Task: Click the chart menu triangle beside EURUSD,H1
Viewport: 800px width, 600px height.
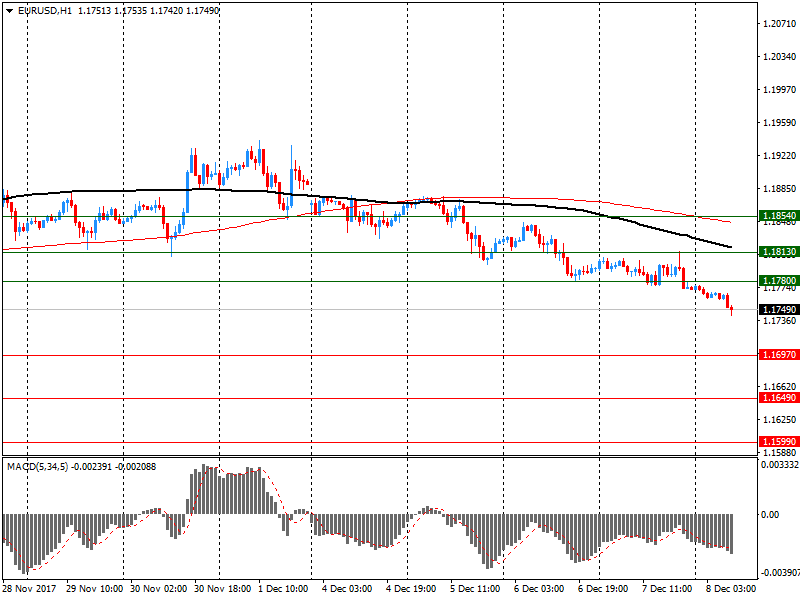Action: 7,10
